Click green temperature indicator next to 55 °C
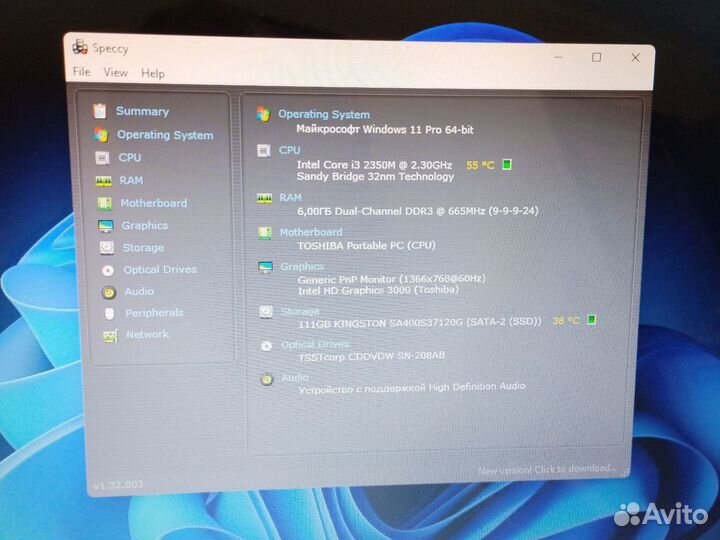Image resolution: width=720 pixels, height=540 pixels. point(507,164)
